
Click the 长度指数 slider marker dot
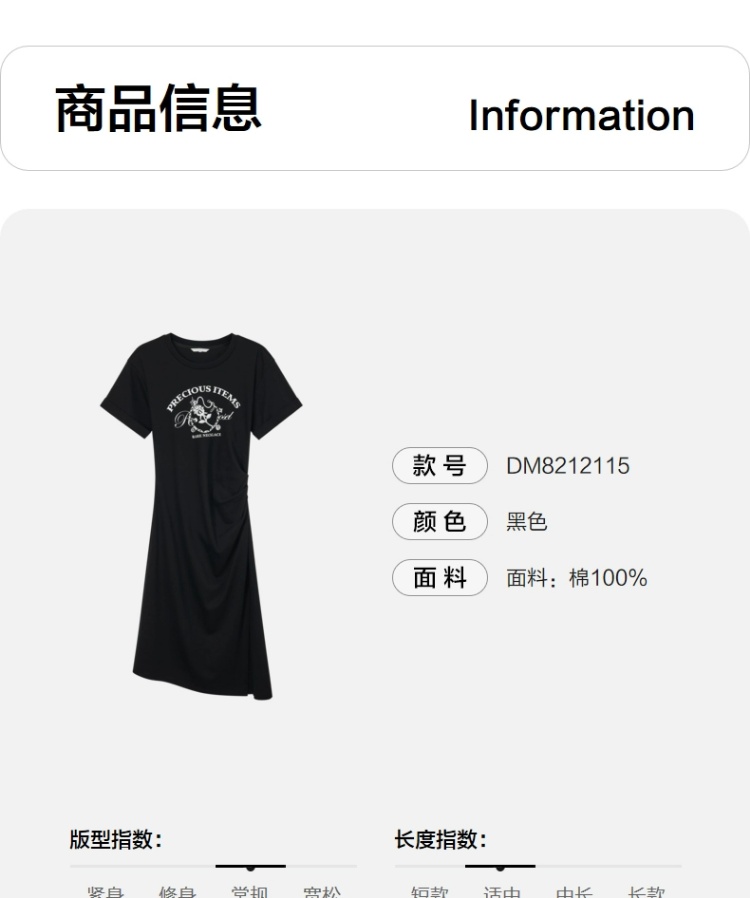(x=500, y=868)
